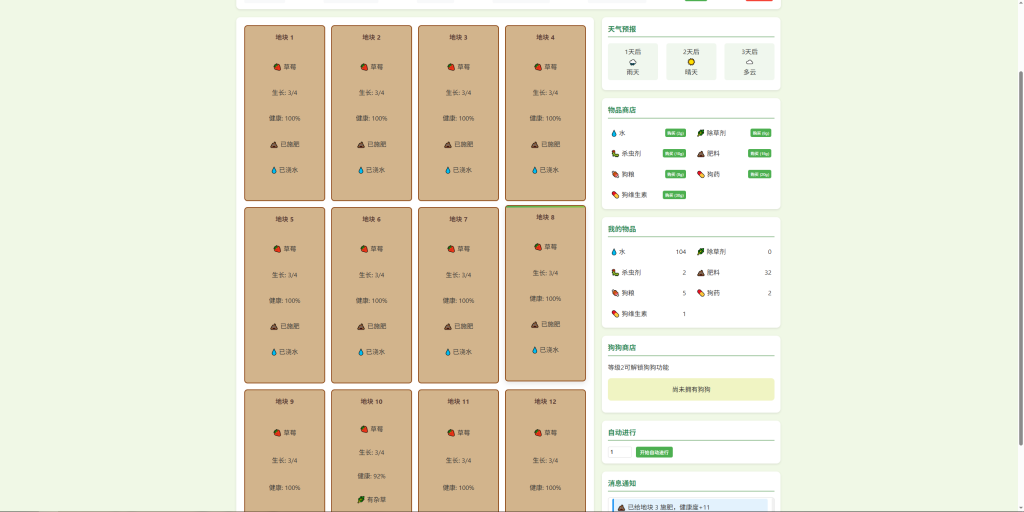Click the 尚未拥有狗狗 notice box
Screen dimensions: 1024x512
(691, 389)
